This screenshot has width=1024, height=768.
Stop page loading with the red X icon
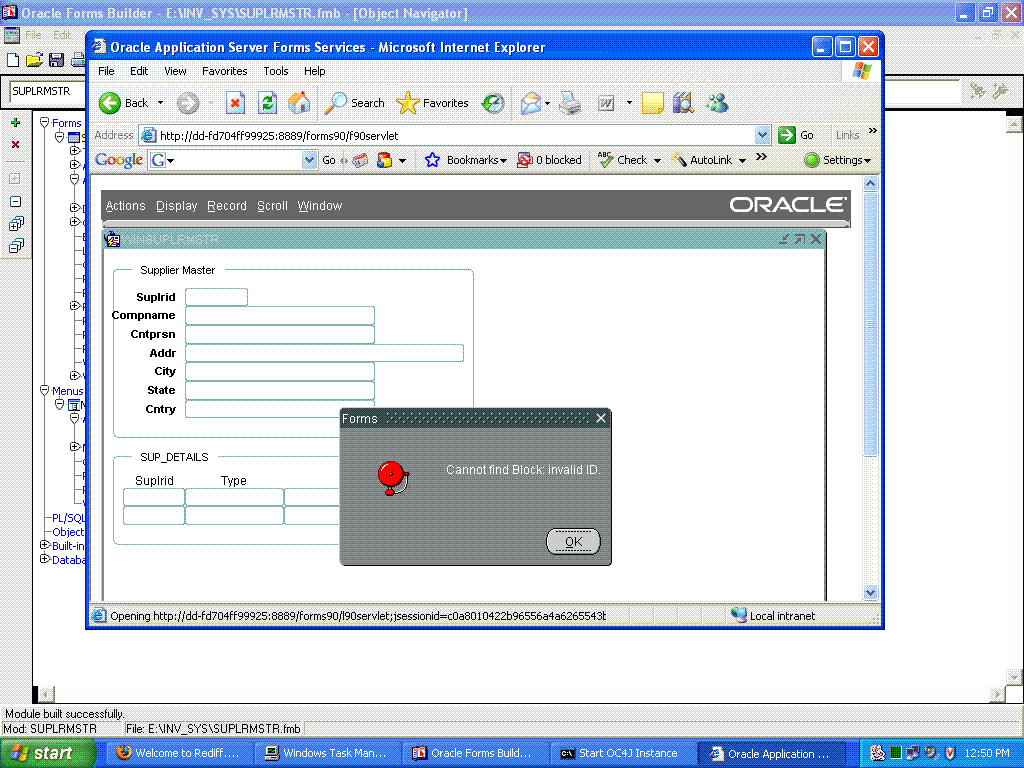pos(235,103)
